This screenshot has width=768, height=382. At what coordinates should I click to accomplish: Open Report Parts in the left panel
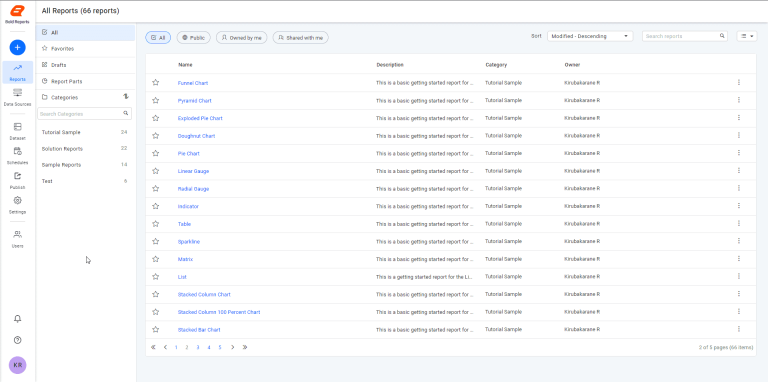[x=85, y=81]
